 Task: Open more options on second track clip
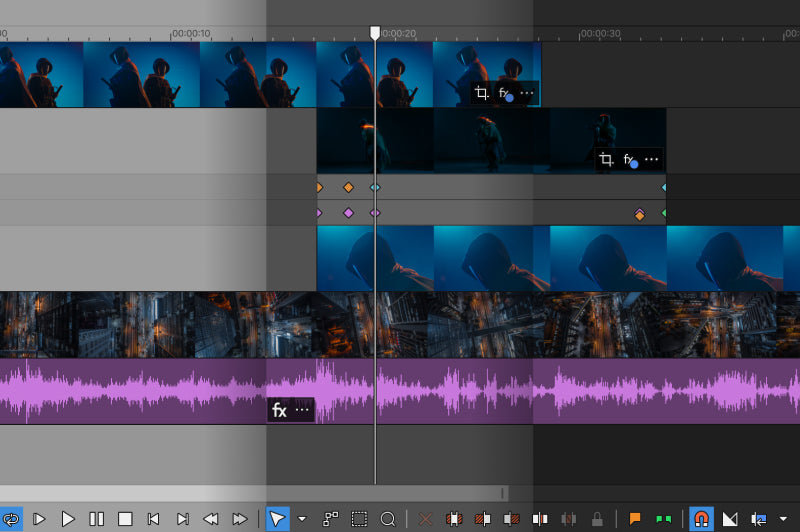coord(651,160)
